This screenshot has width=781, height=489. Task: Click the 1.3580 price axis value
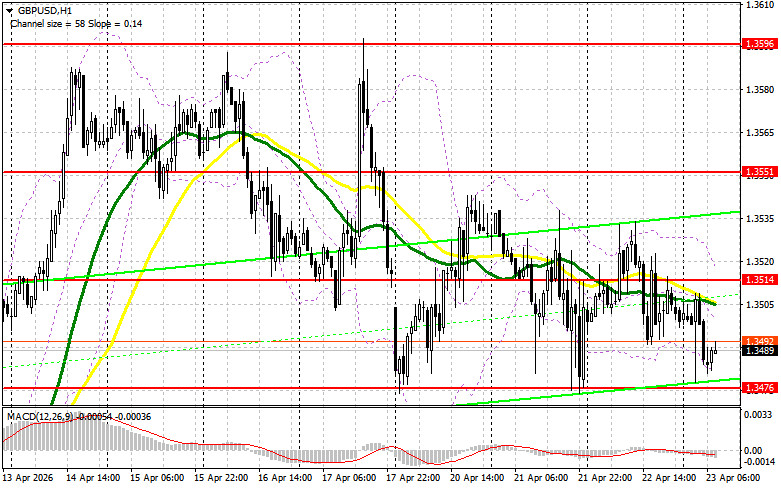point(760,90)
